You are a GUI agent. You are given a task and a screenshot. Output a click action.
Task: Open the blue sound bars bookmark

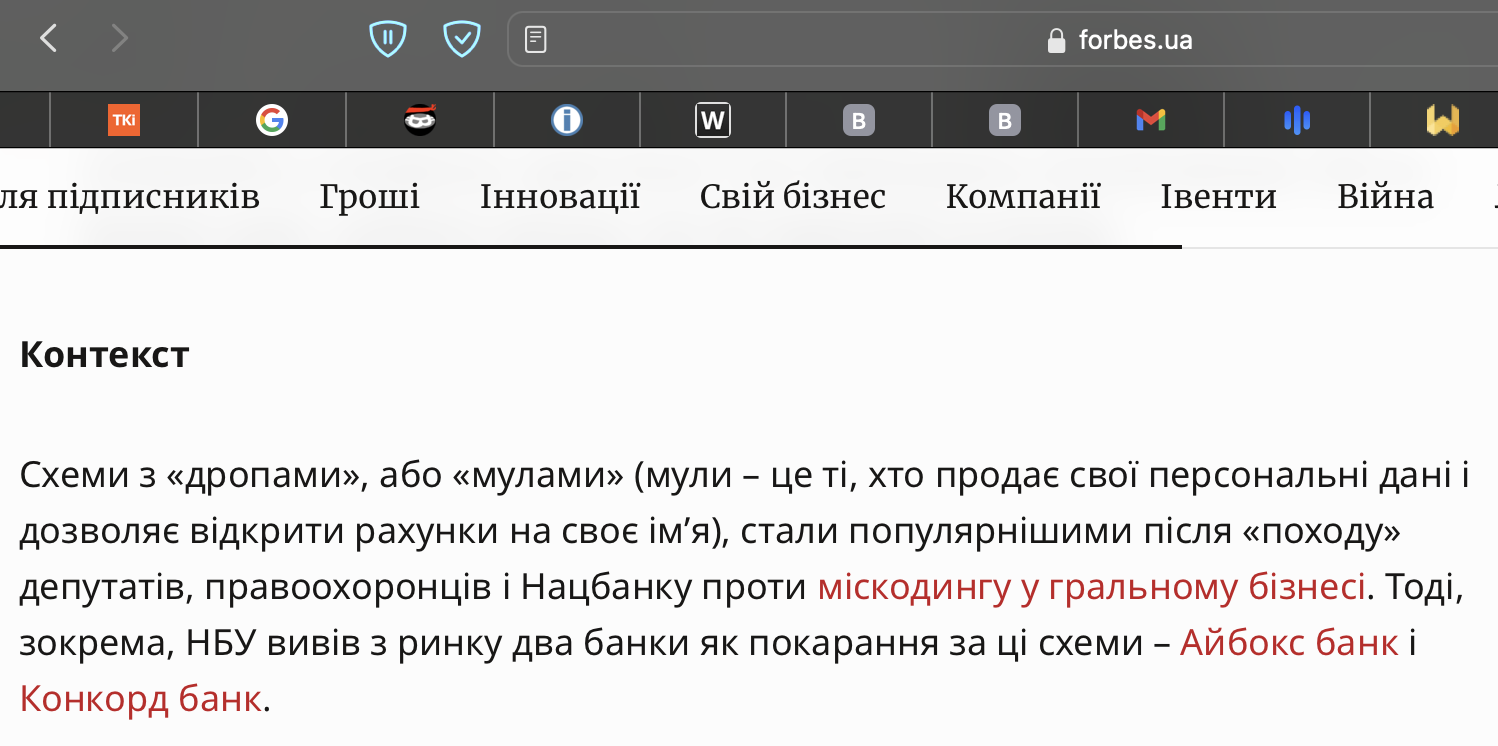point(1297,121)
